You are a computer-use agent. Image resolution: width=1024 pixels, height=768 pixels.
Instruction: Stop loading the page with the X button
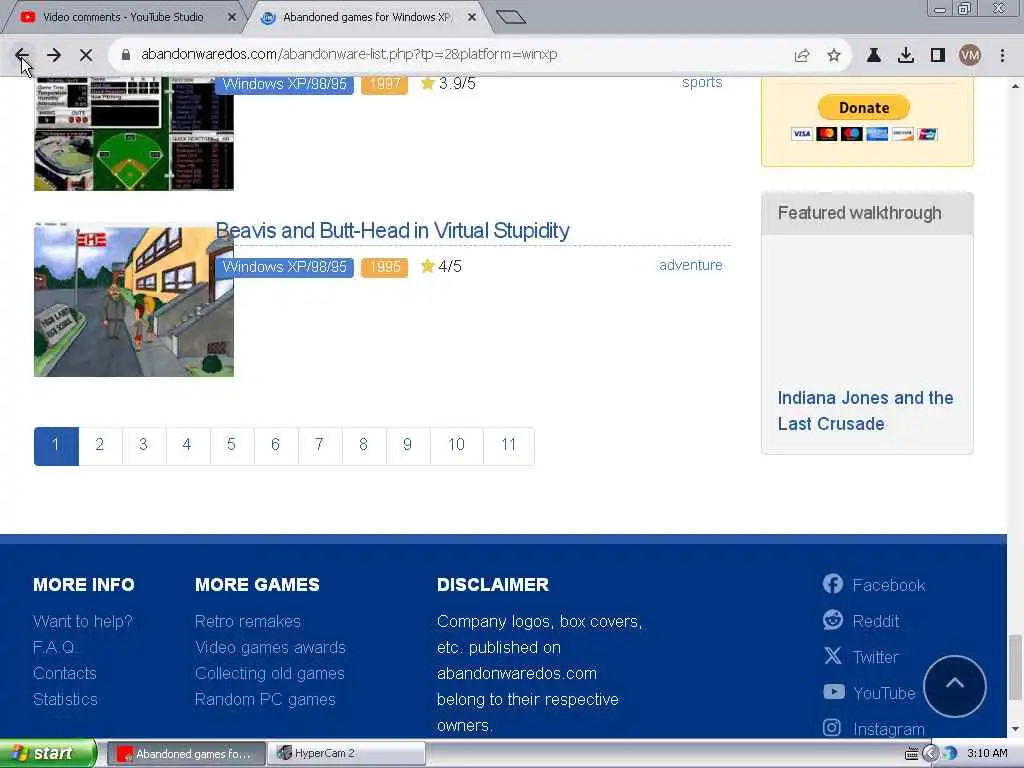tap(86, 55)
